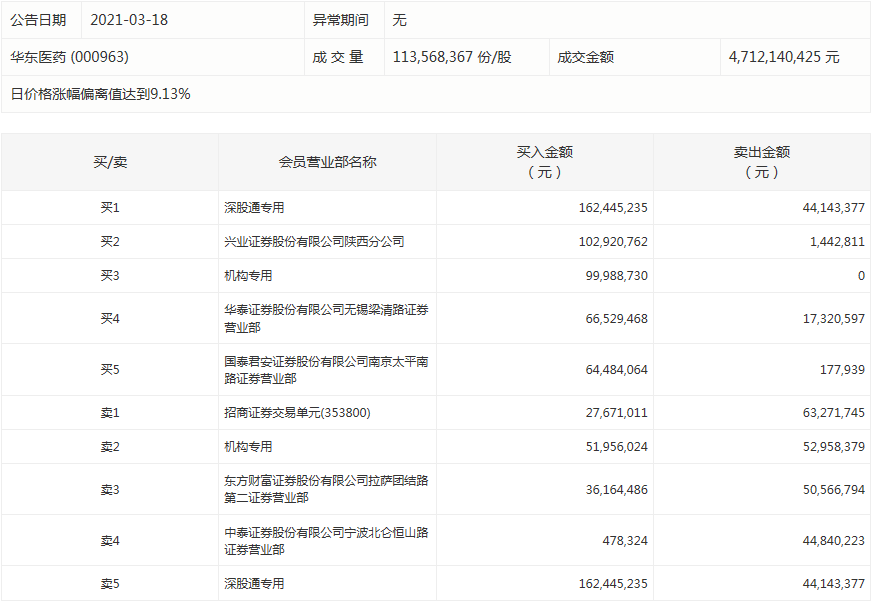Select sell amount 50,566,794
874x603 pixels.
coord(834,490)
